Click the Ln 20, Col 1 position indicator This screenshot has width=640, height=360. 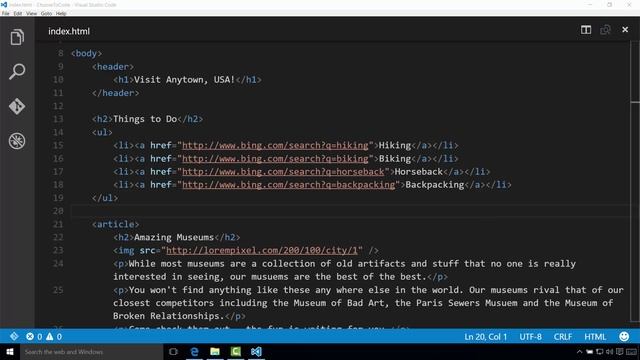tap(485, 337)
